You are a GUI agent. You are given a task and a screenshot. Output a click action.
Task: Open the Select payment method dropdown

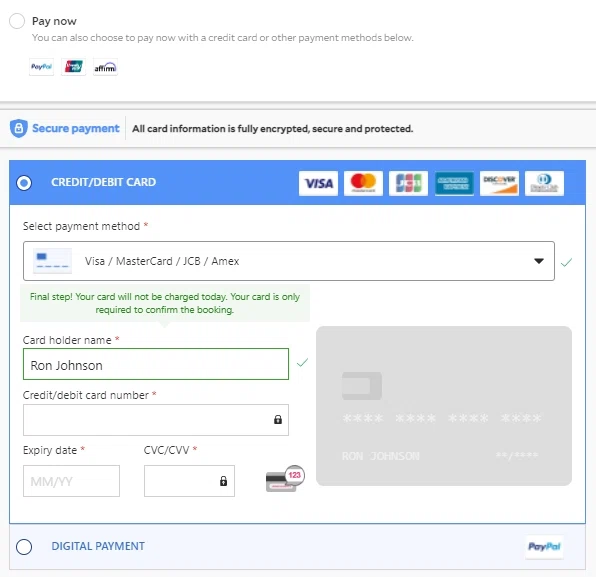pos(288,261)
